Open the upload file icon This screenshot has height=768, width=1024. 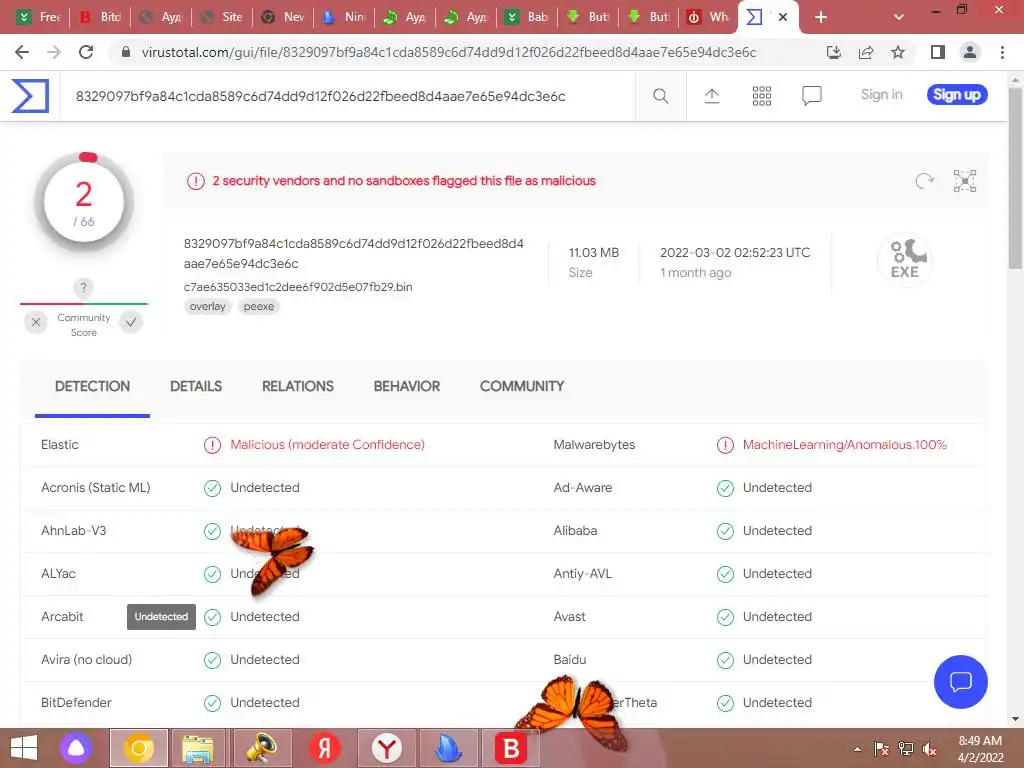pos(712,96)
